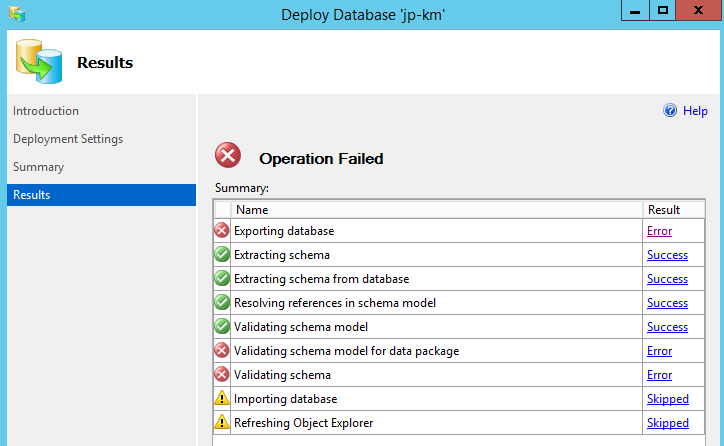Click the warning icon for Refreshing Object Explorer
This screenshot has width=724, height=446.
coord(222,423)
